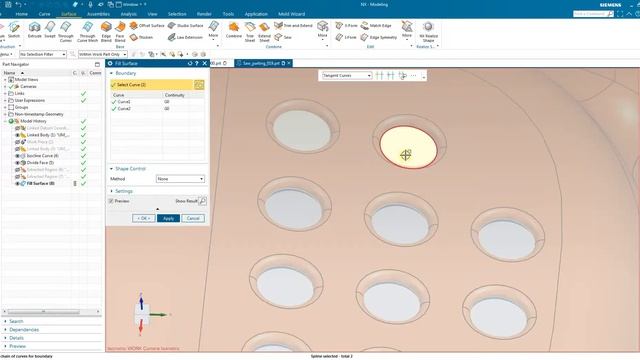Click the Combine tool icon

(x=234, y=31)
